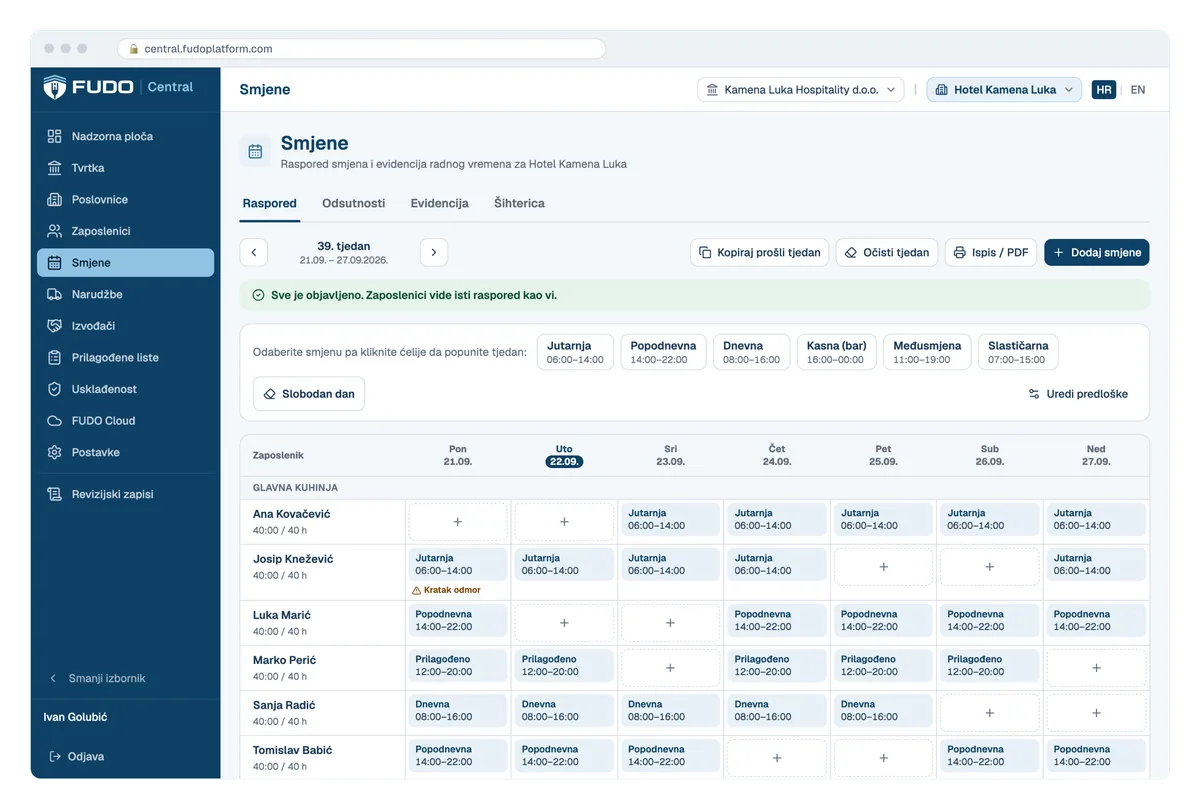Screen dimensions: 1200x810
Task: Collapse sidebar via Smanji izbornik
Action: pyautogui.click(x=97, y=678)
